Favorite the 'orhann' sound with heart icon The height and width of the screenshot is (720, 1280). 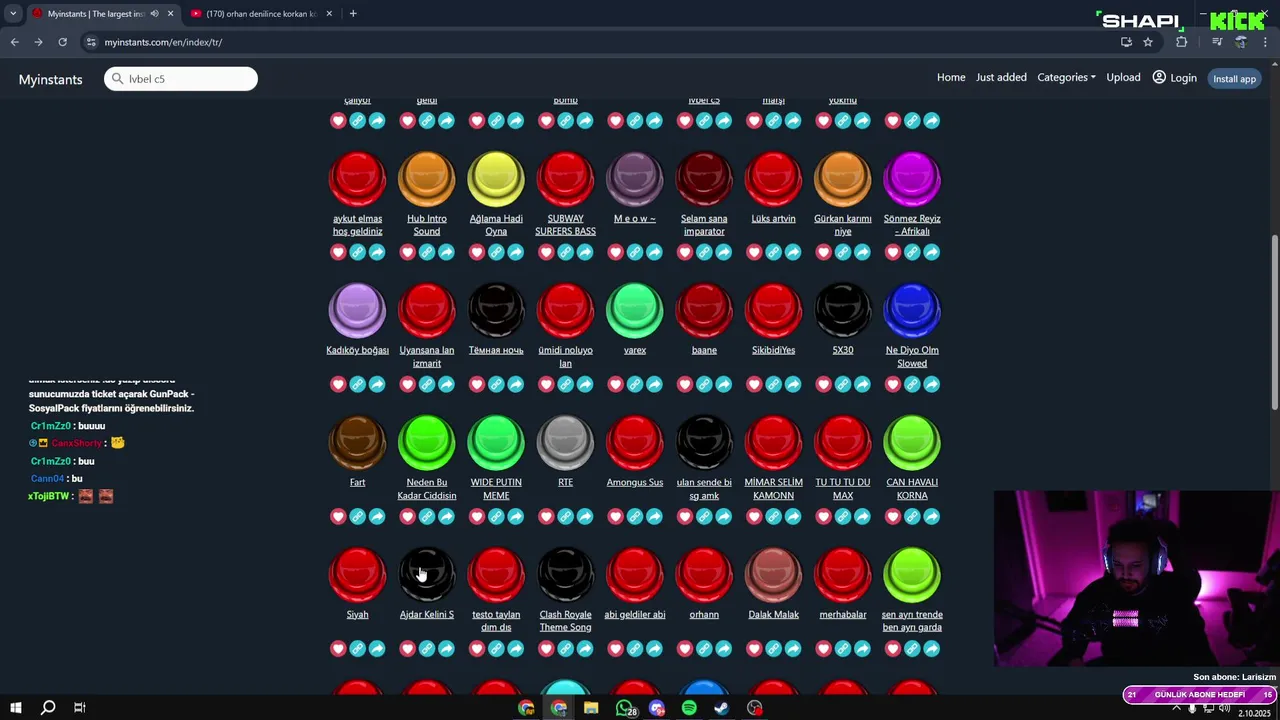tap(685, 648)
